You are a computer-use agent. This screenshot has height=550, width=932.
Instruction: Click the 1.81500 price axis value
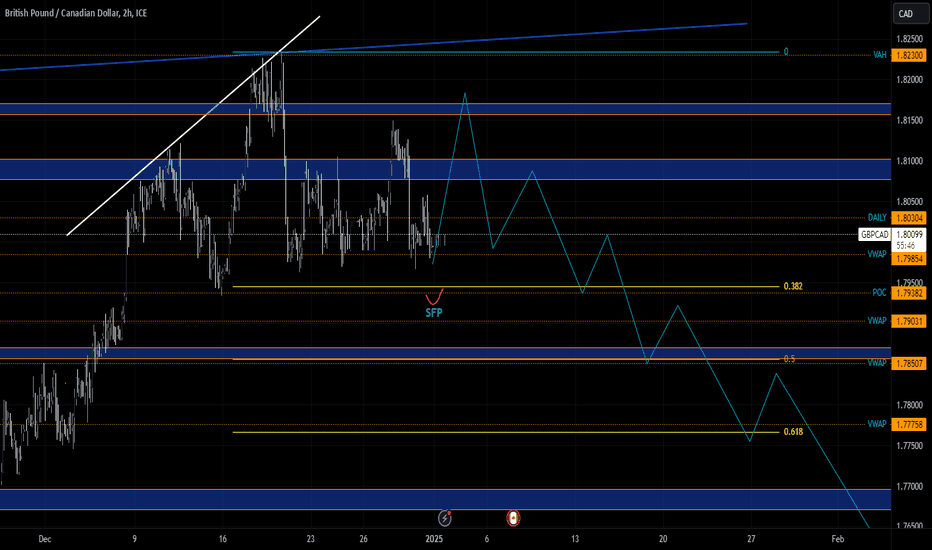[x=909, y=120]
